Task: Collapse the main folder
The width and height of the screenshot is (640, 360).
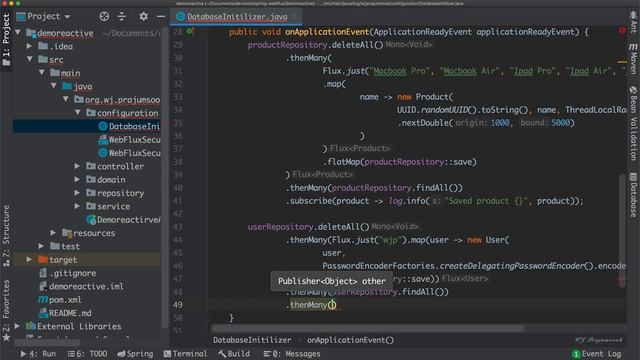Action: [42, 73]
